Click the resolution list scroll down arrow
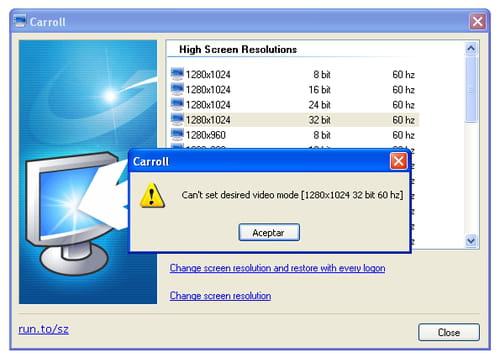 pos(471,240)
